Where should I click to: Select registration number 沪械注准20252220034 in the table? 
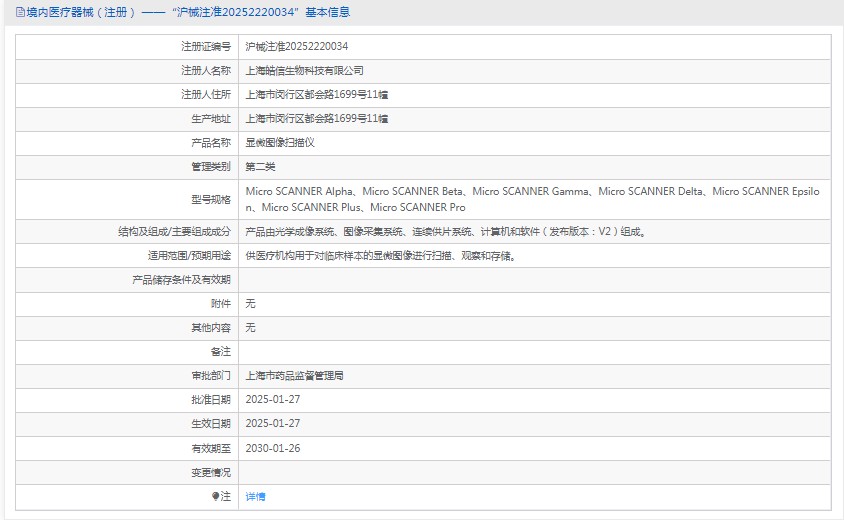coord(297,47)
